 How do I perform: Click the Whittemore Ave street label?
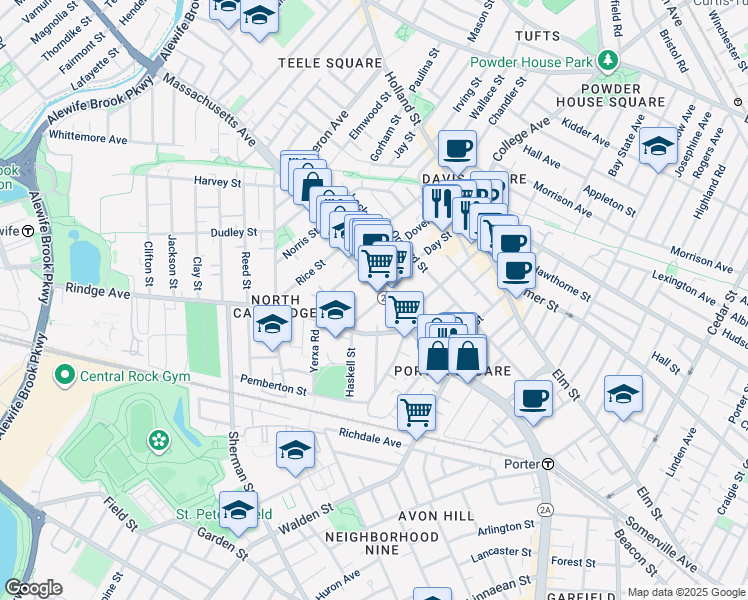click(88, 137)
